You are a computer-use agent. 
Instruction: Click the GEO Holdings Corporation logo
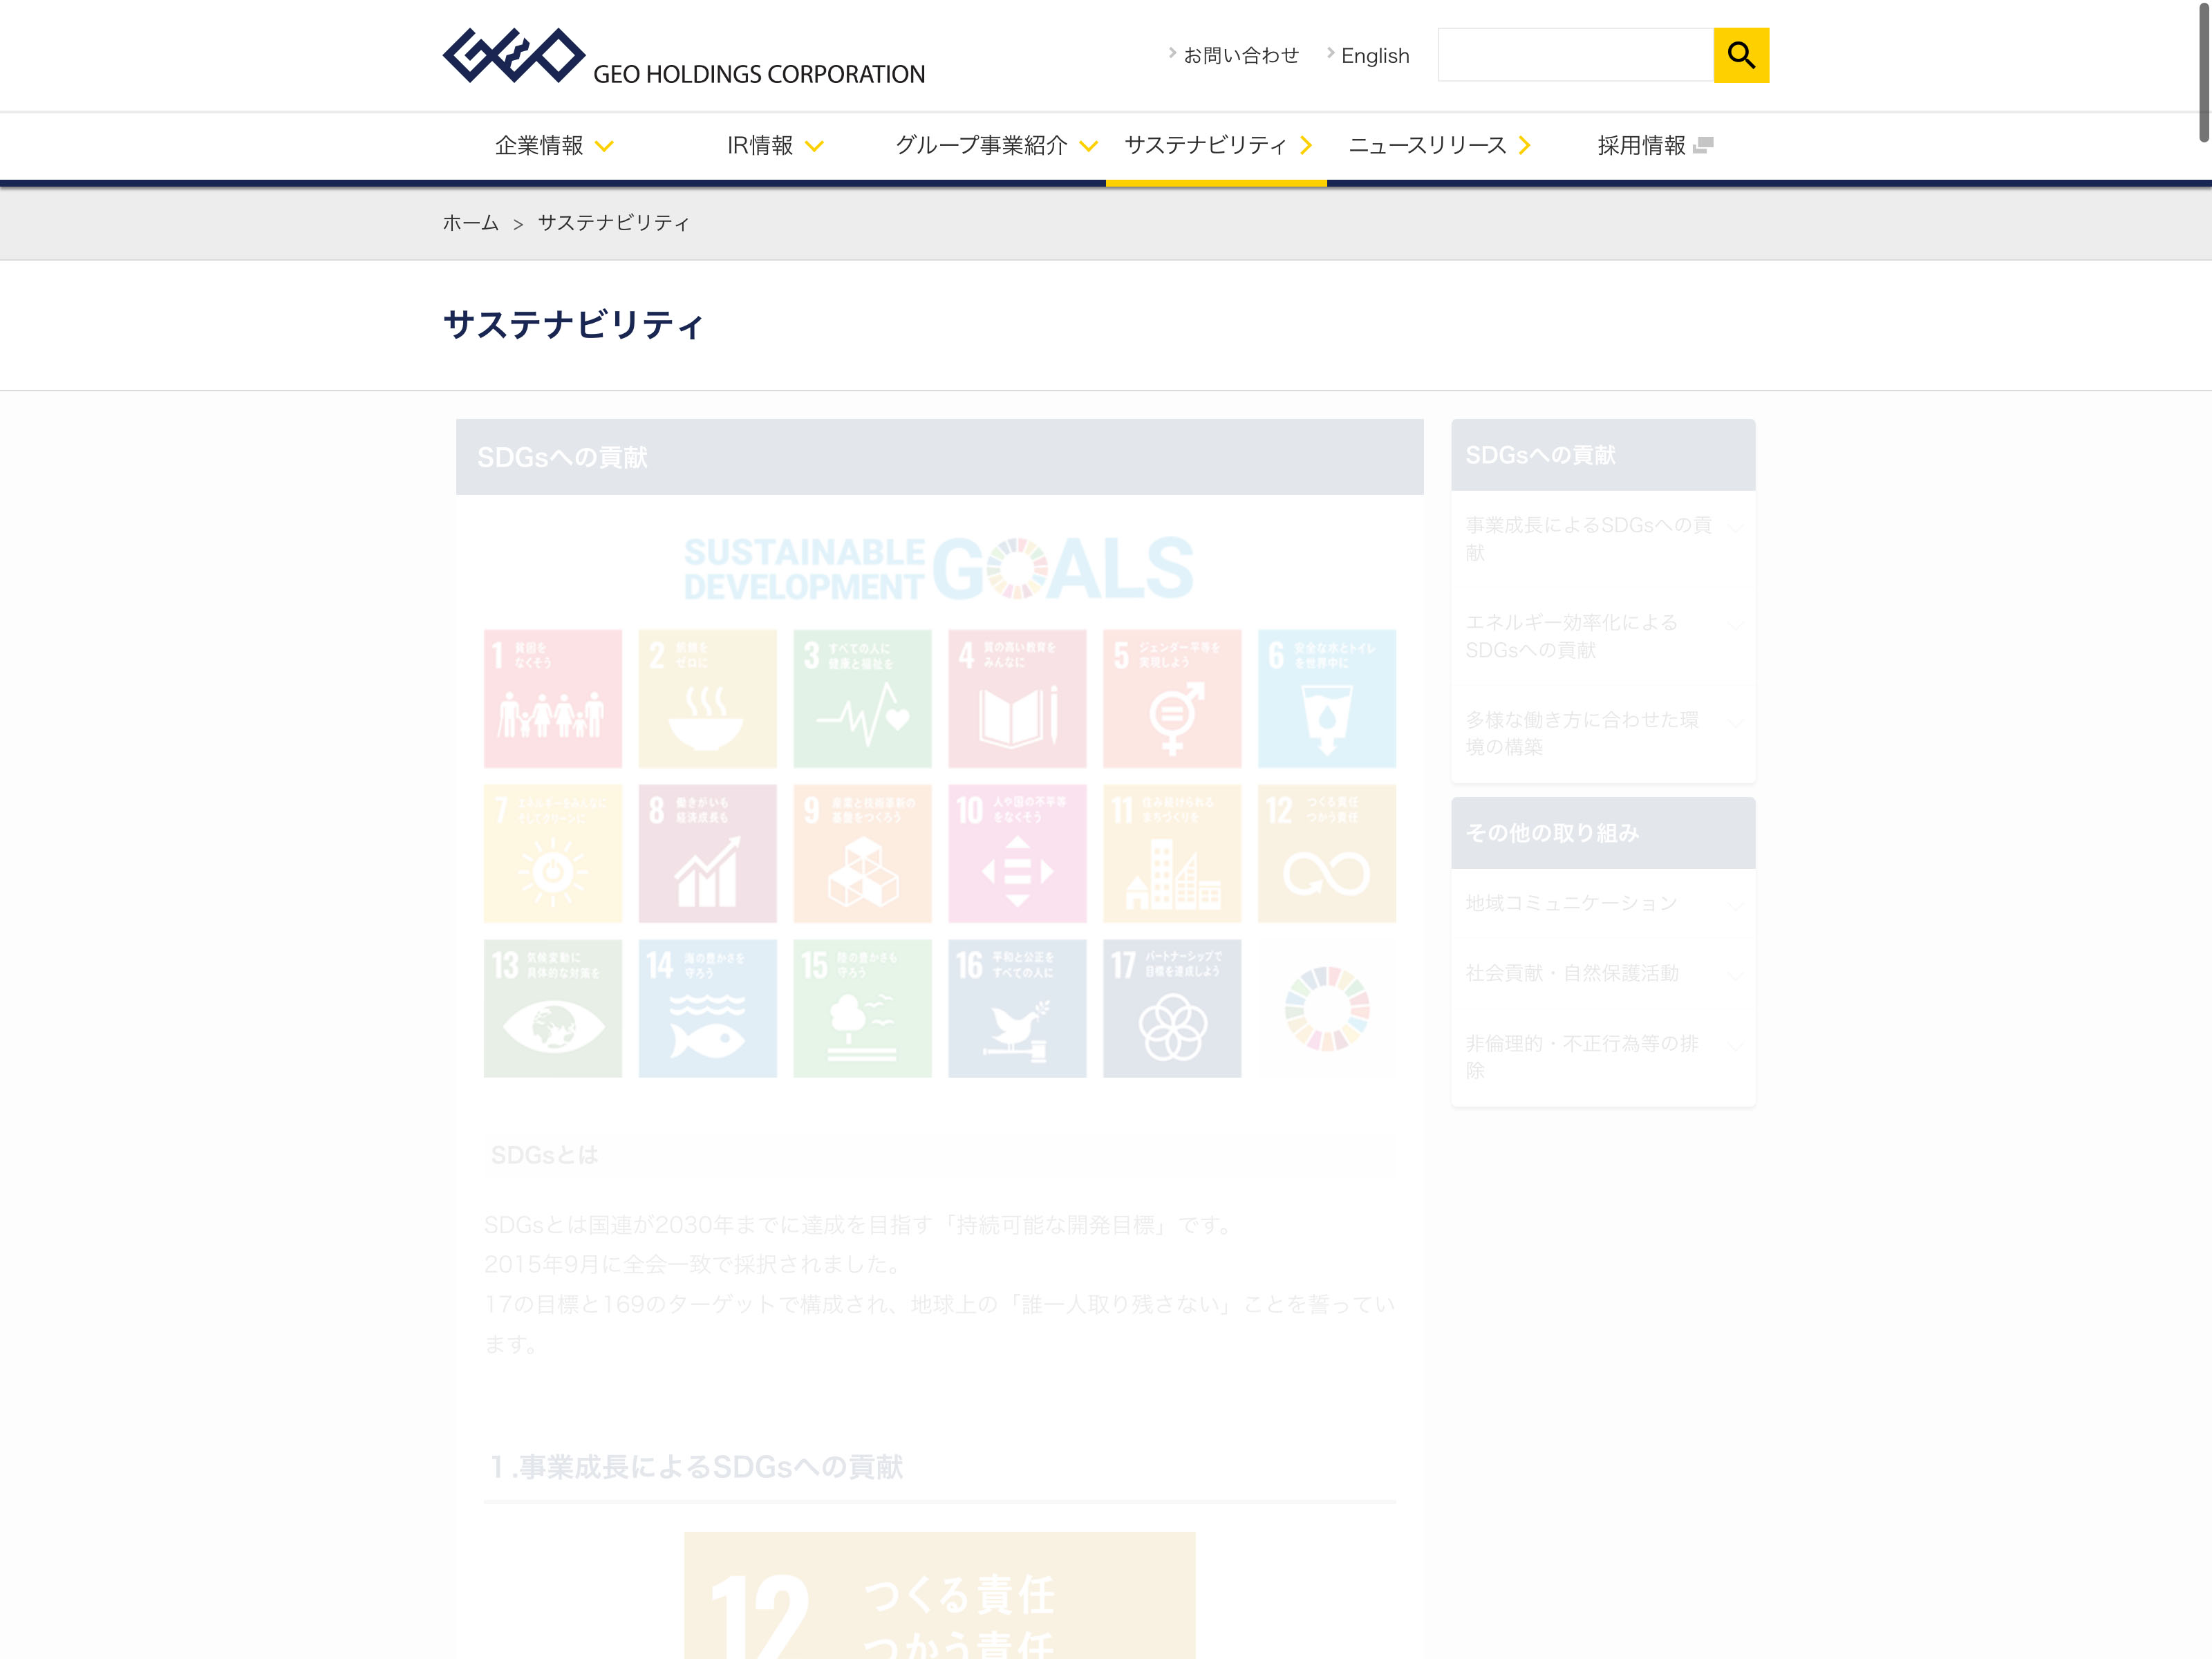684,56
